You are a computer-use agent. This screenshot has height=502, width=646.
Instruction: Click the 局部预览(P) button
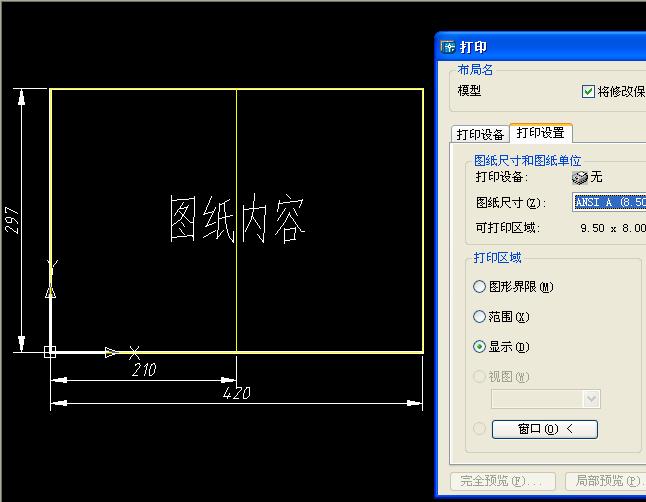coord(606,481)
